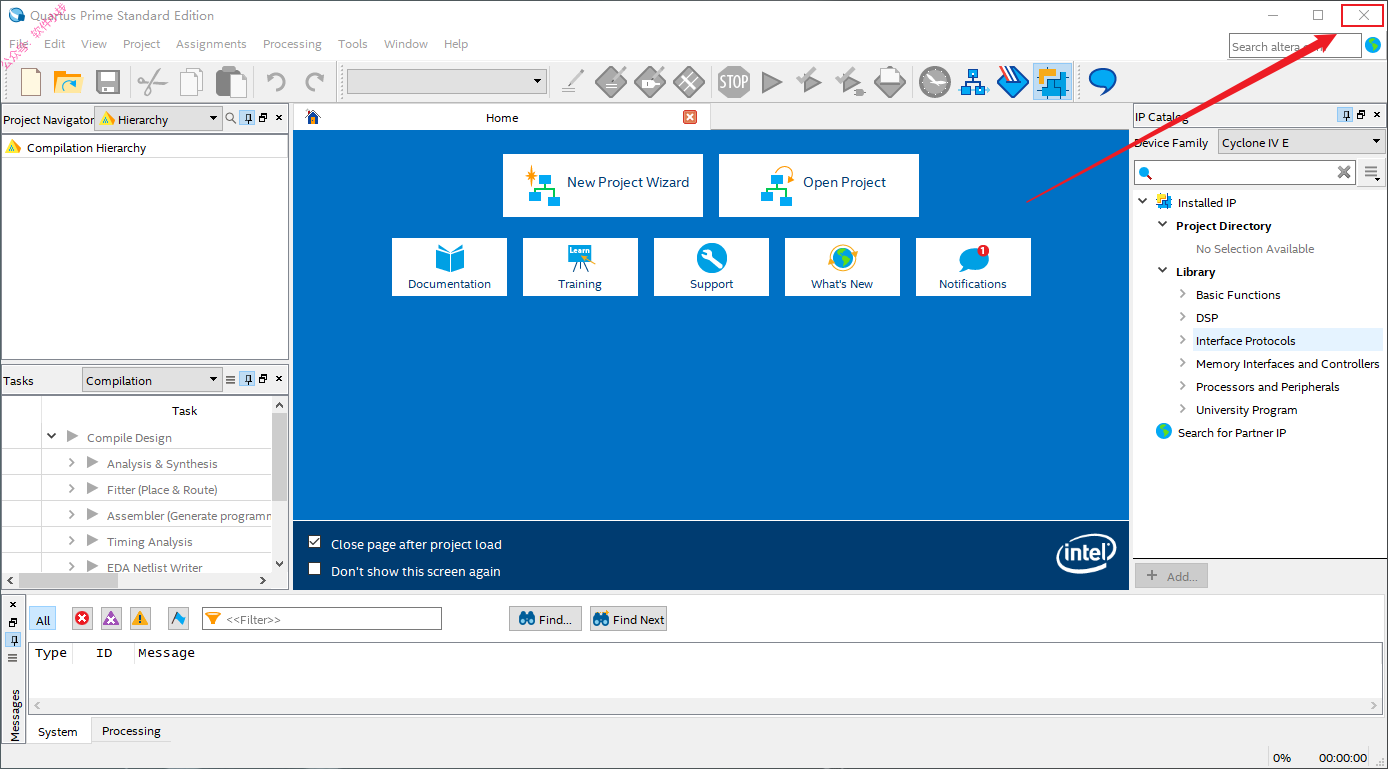This screenshot has width=1388, height=769.
Task: Switch to the System messages tab
Action: pyautogui.click(x=58, y=731)
